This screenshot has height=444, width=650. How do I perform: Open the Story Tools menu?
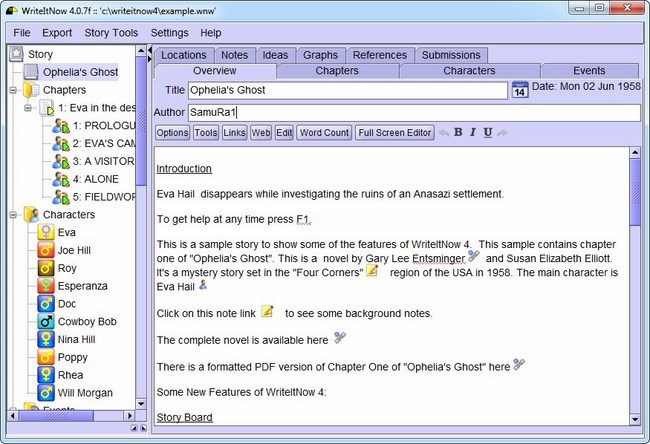[x=111, y=33]
